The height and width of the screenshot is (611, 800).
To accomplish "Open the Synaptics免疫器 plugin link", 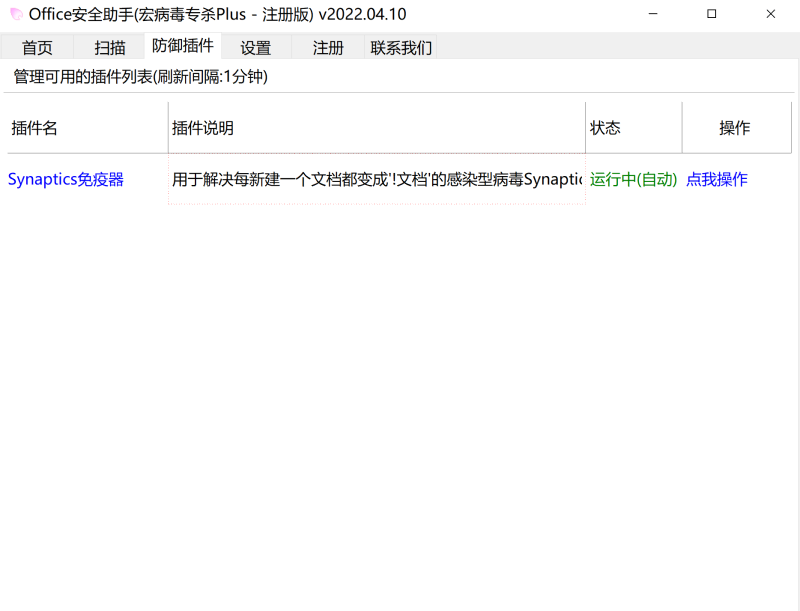I will pos(66,180).
